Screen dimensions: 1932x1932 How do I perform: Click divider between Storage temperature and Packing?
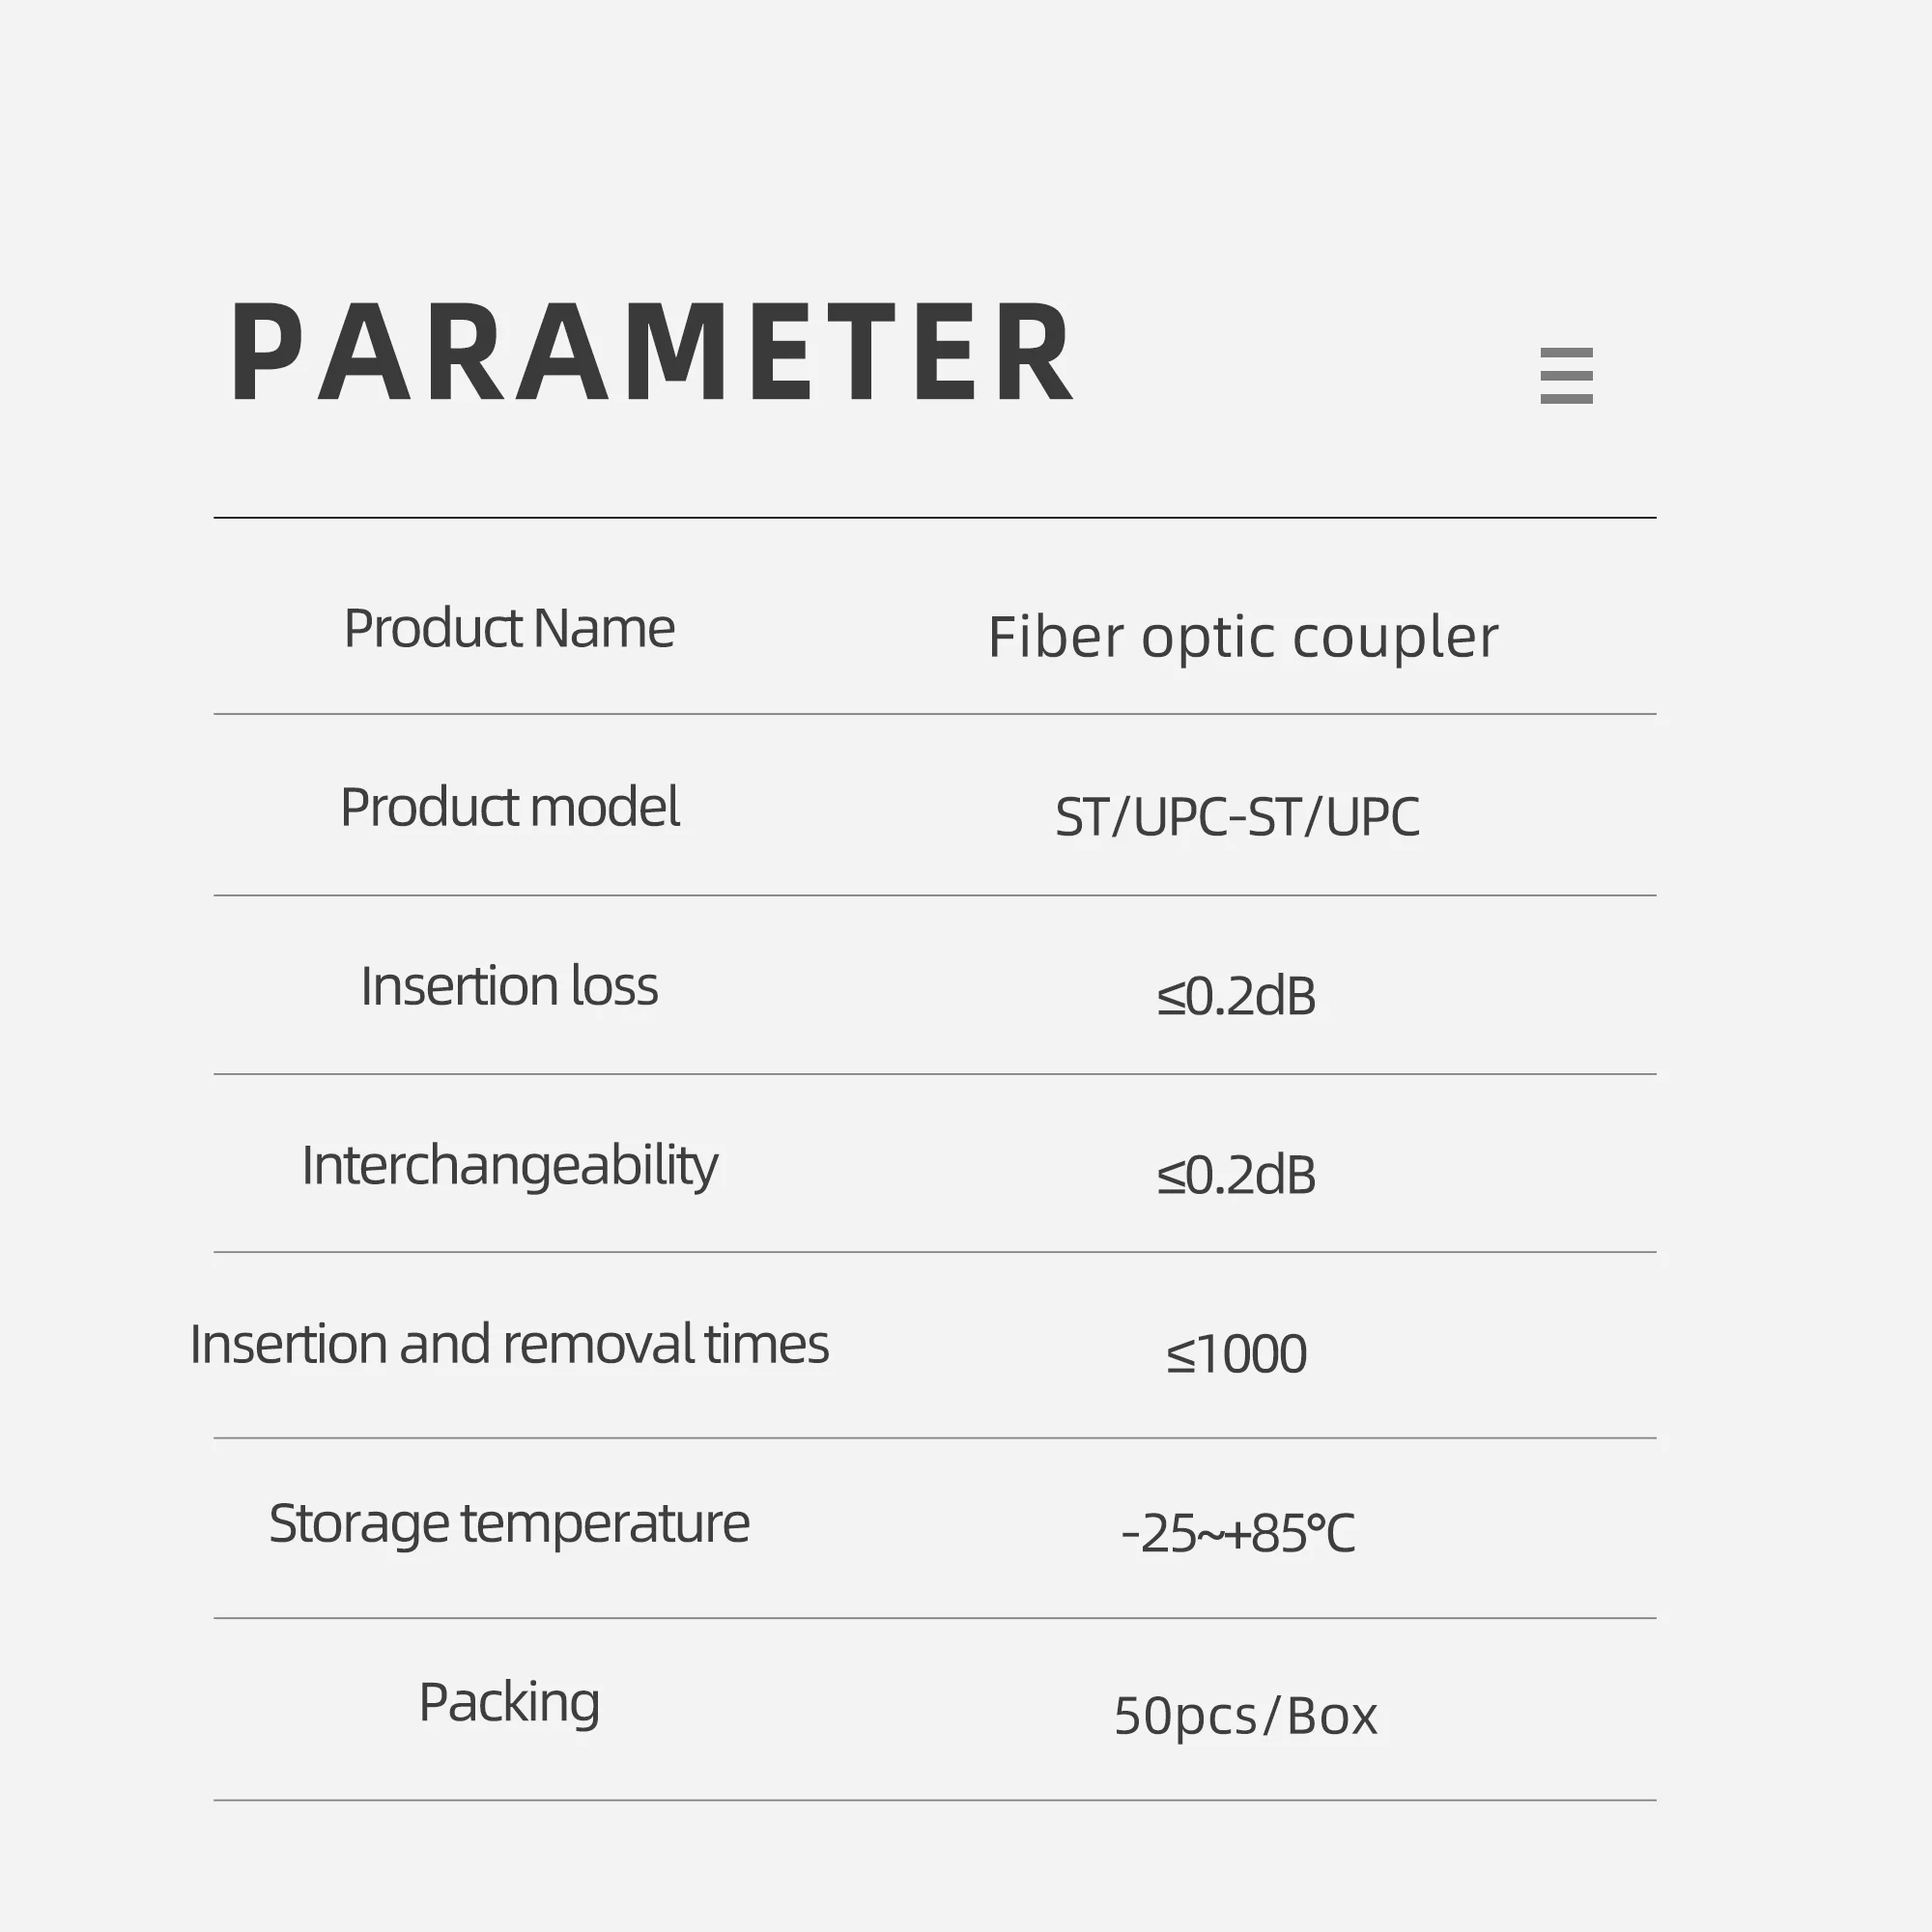click(935, 1618)
